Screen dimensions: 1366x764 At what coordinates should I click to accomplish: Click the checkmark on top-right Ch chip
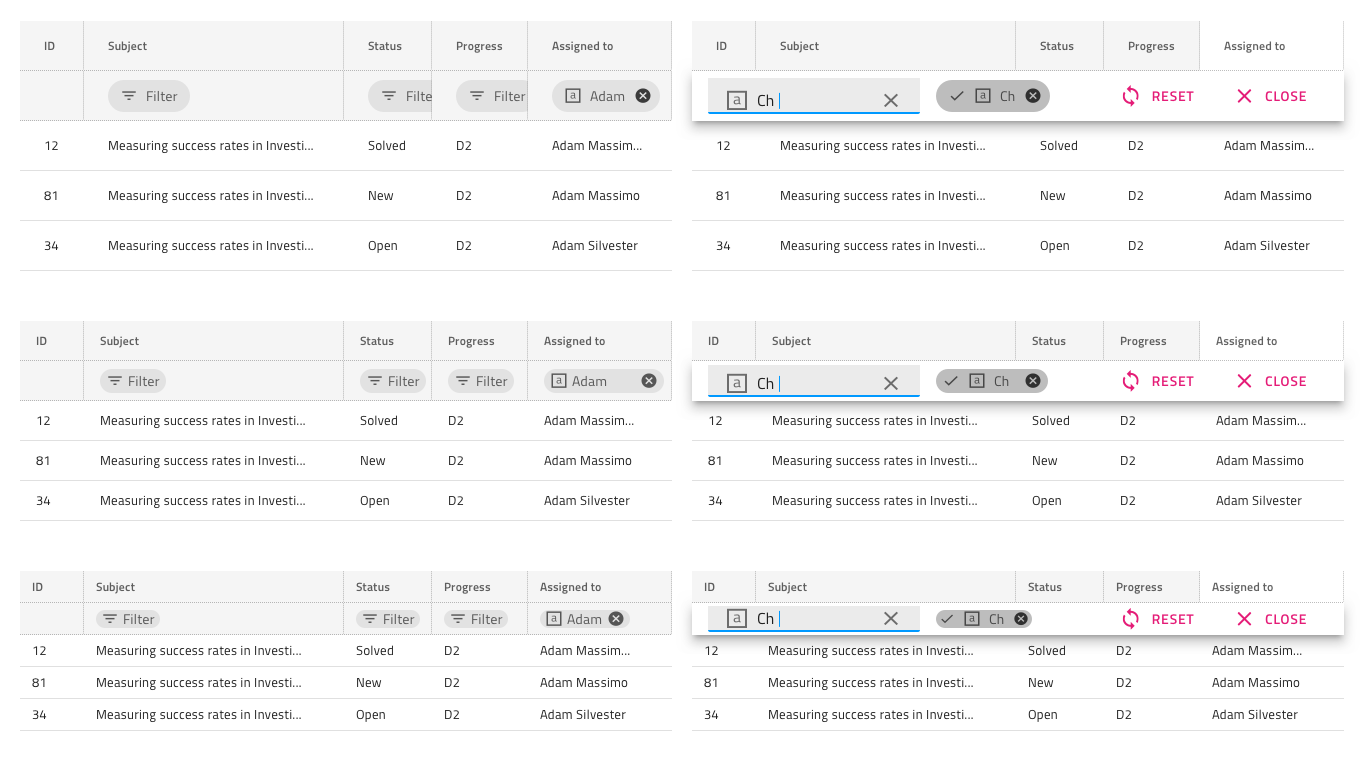957,96
